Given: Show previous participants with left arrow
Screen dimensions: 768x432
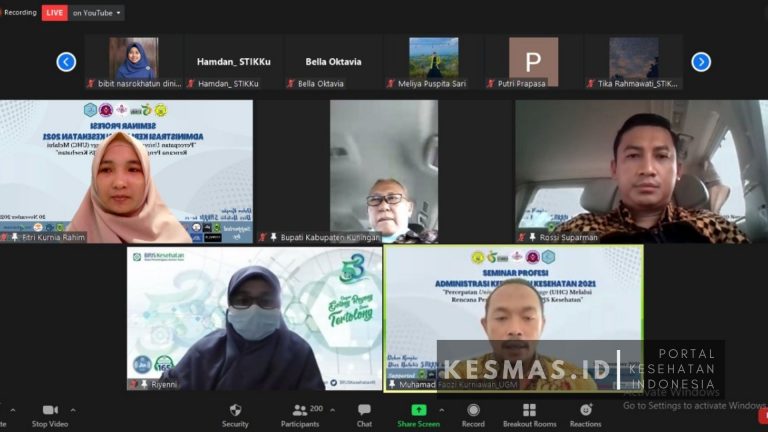Looking at the screenshot, I should point(66,62).
